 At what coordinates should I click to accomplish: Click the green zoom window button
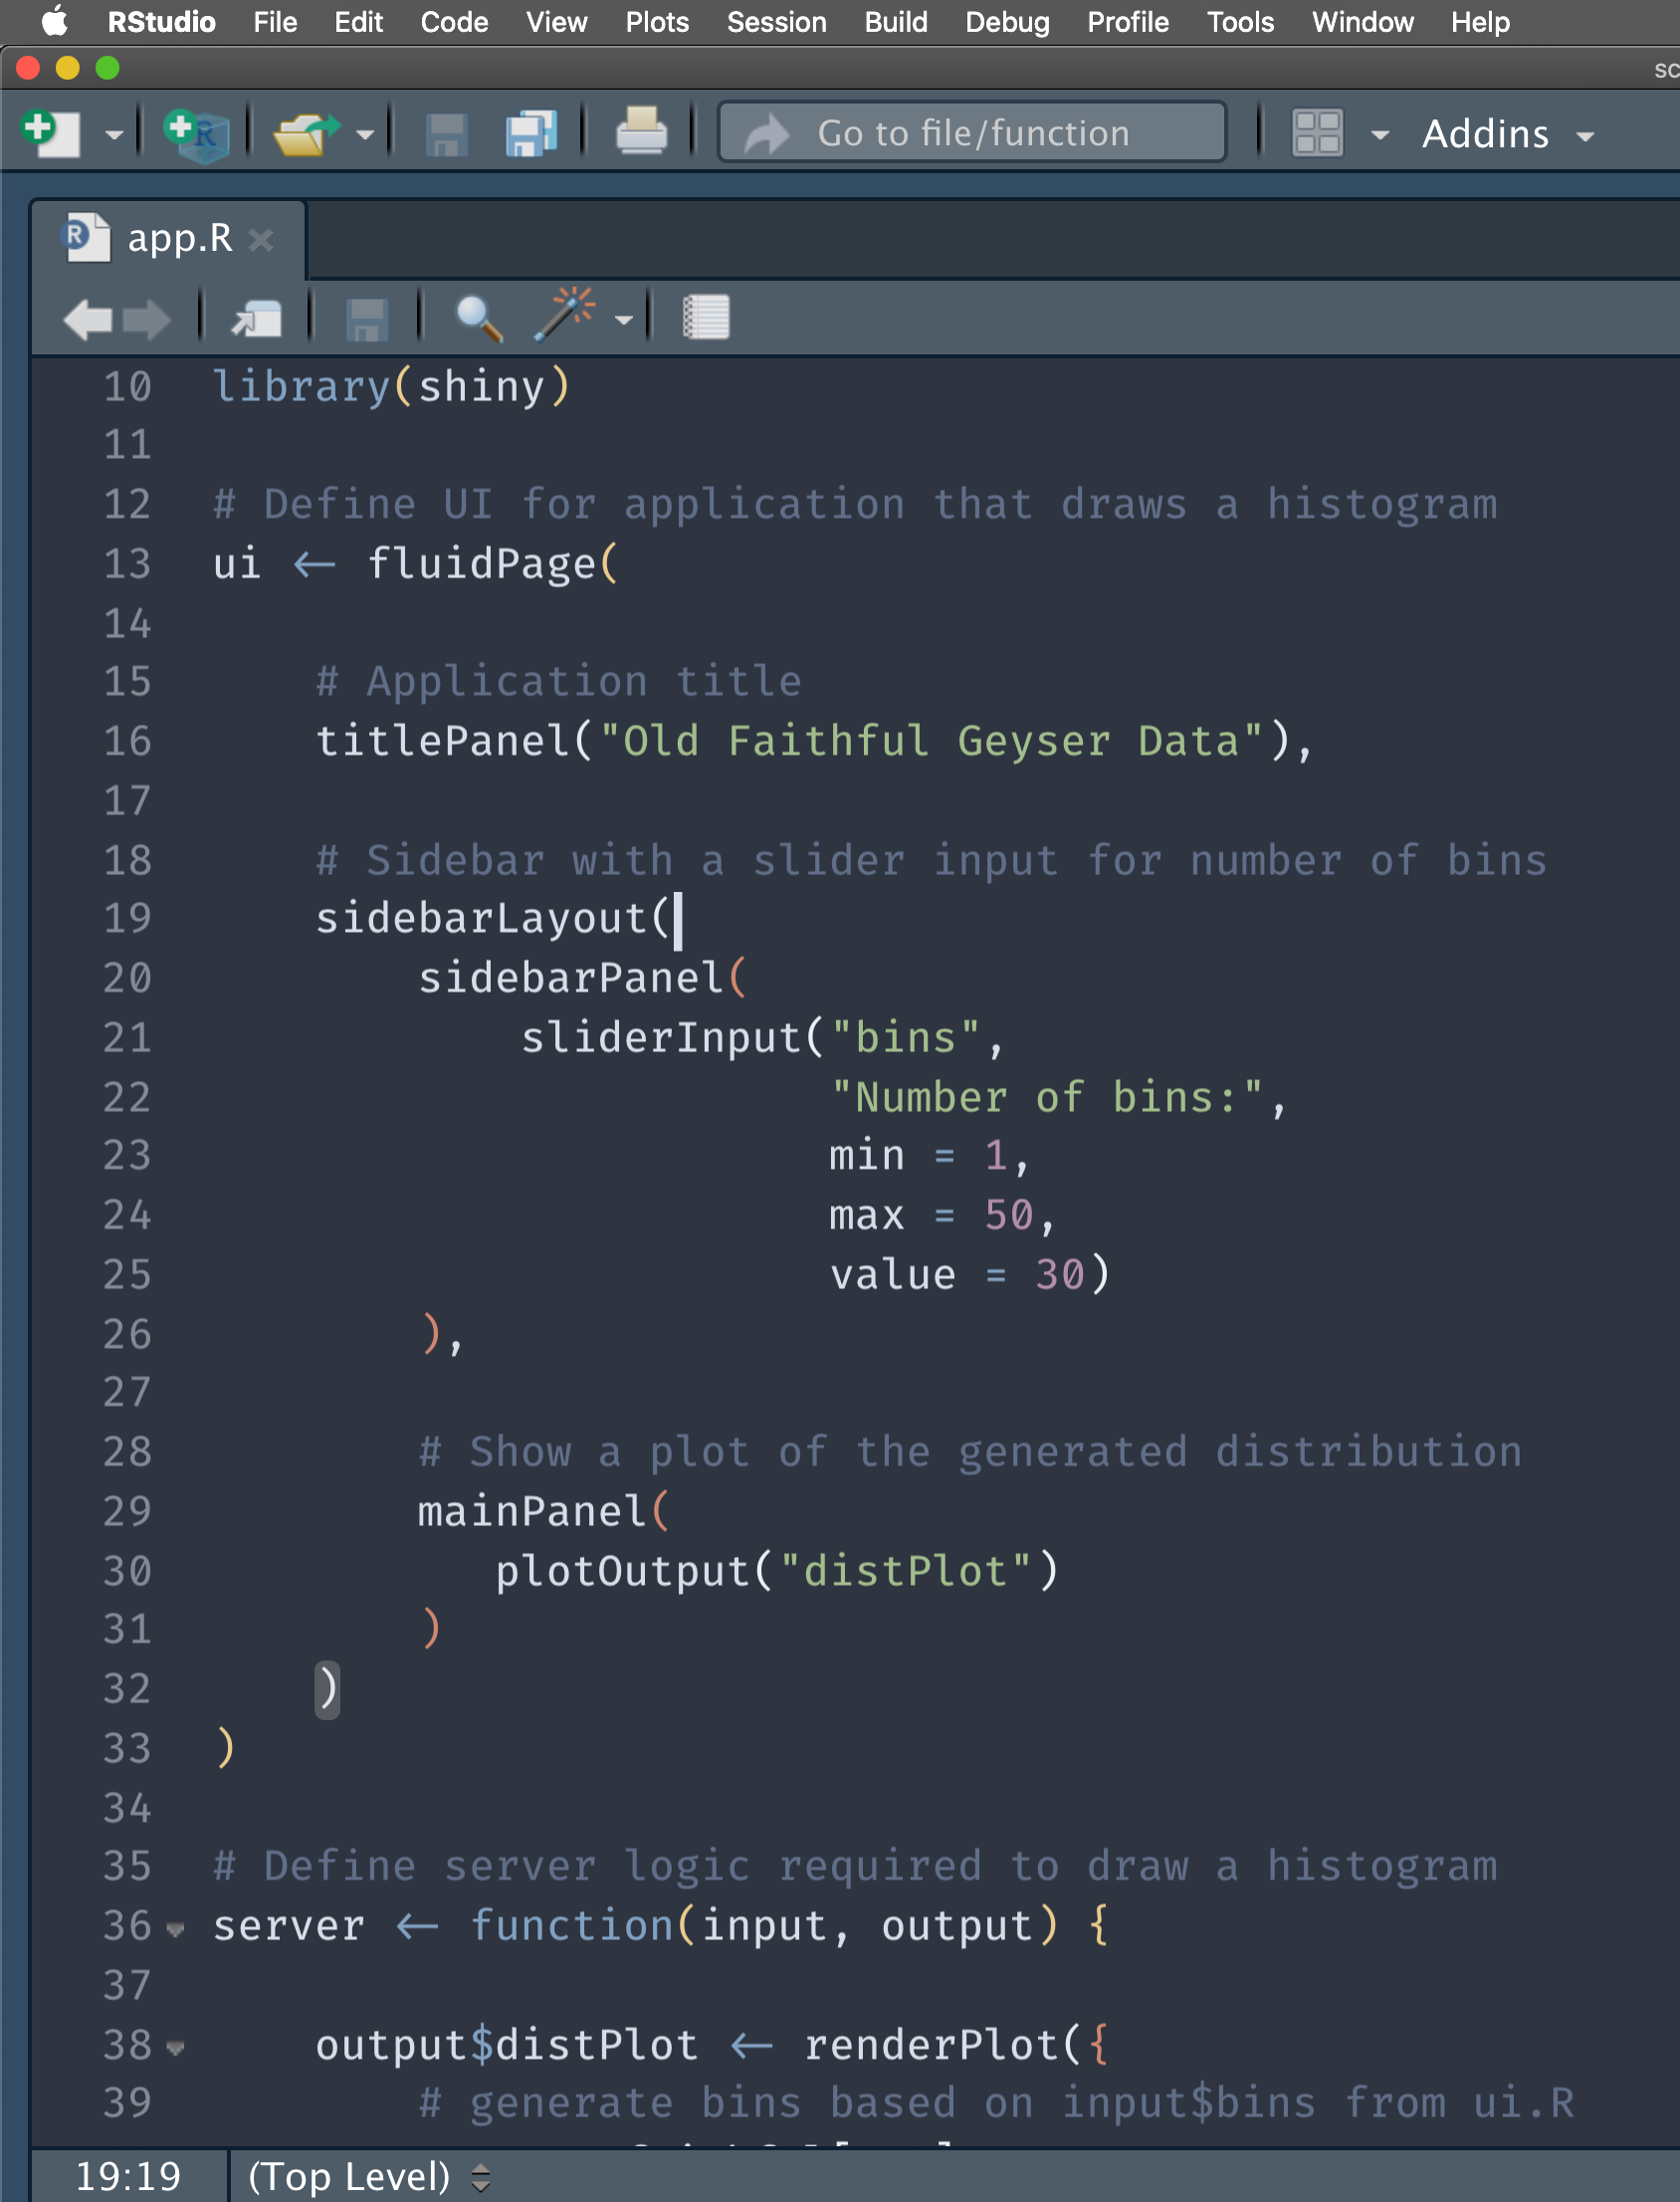tap(108, 68)
